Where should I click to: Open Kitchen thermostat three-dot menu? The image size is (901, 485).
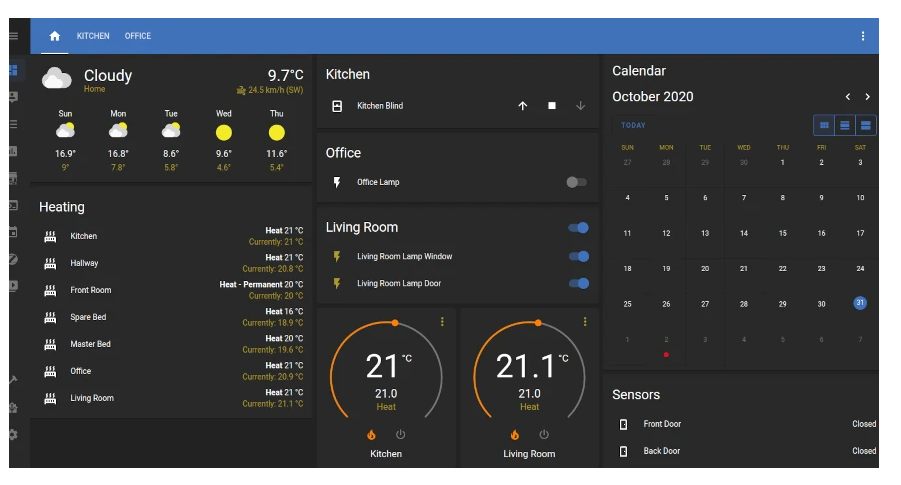(x=442, y=321)
